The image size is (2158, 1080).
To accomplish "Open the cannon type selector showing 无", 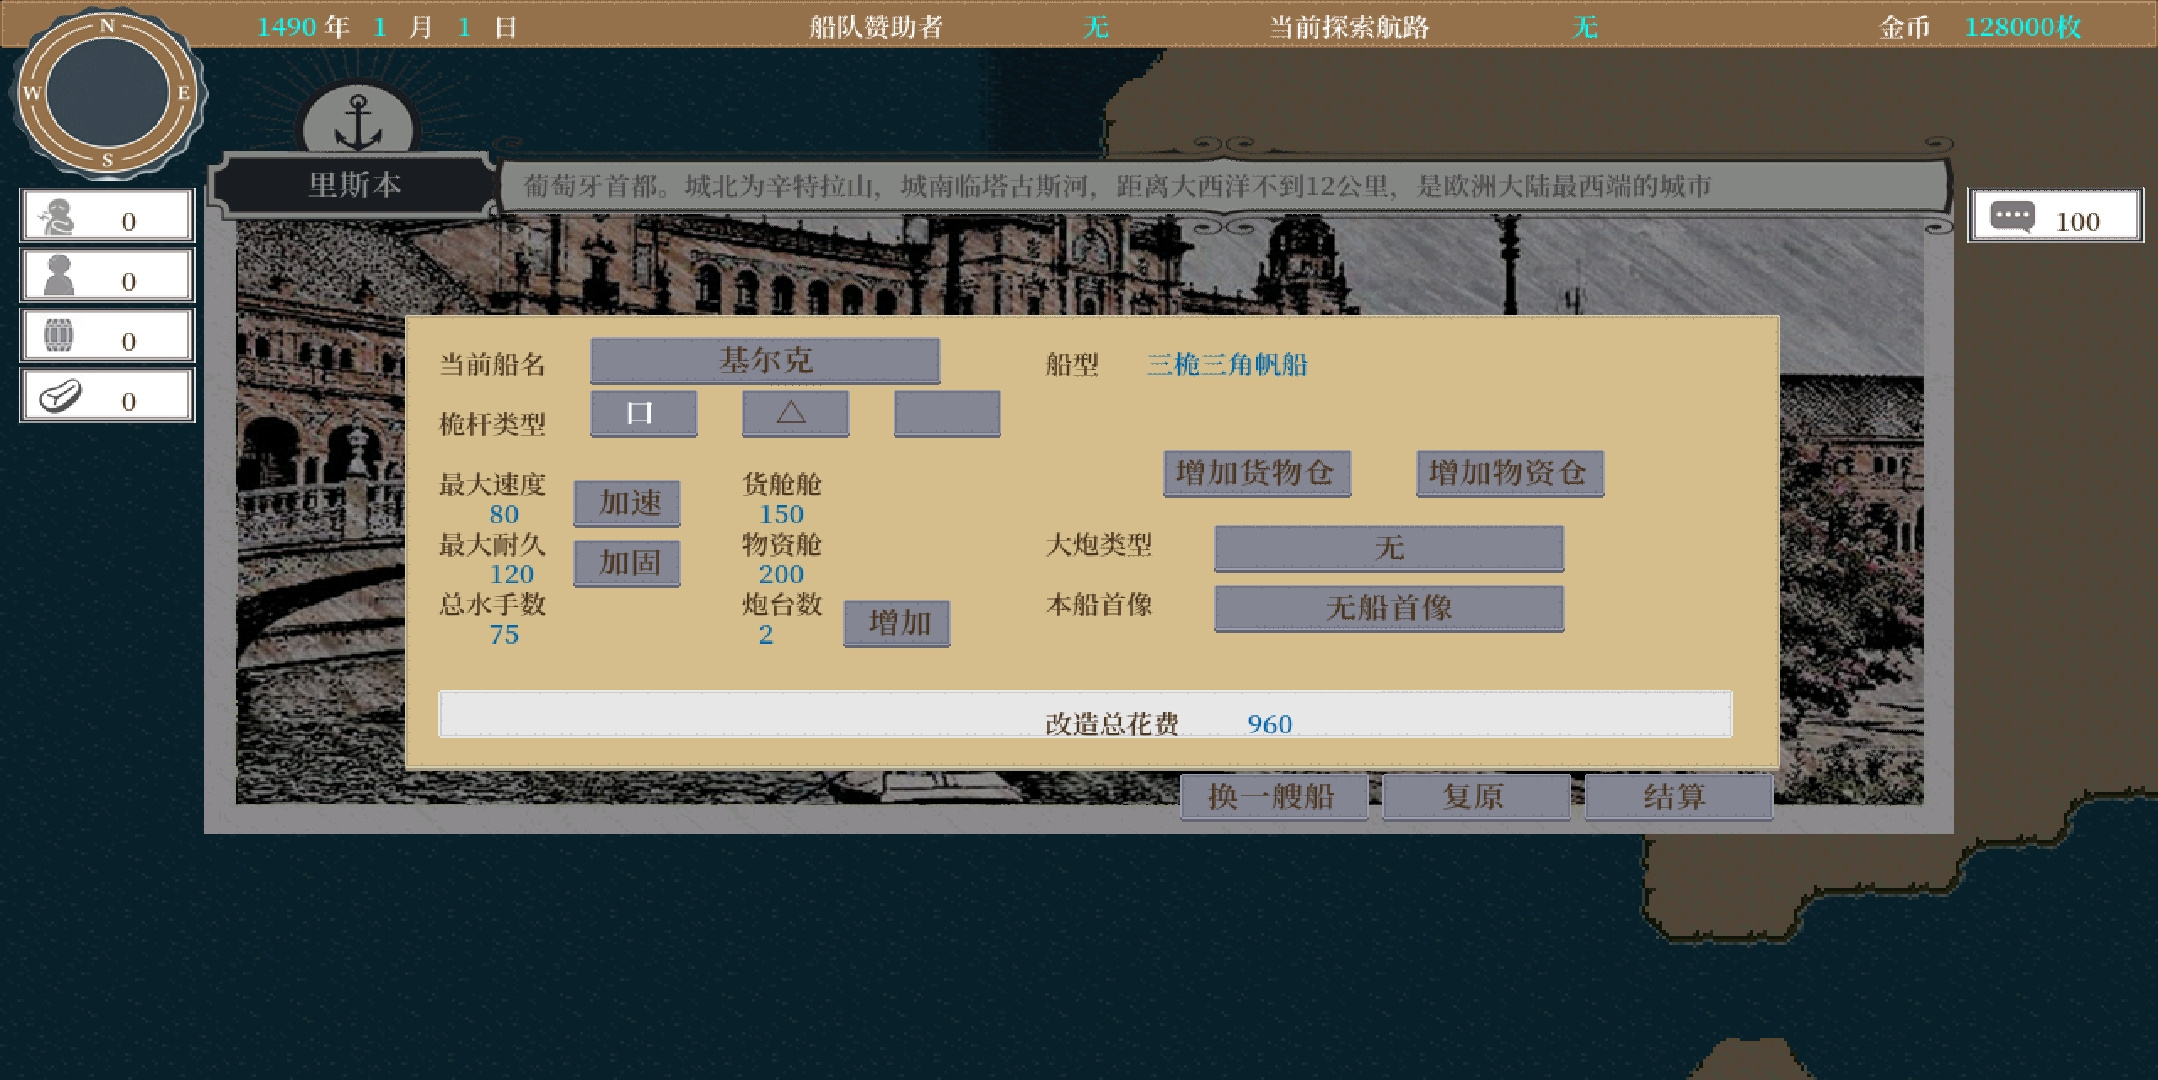I will coord(1389,548).
